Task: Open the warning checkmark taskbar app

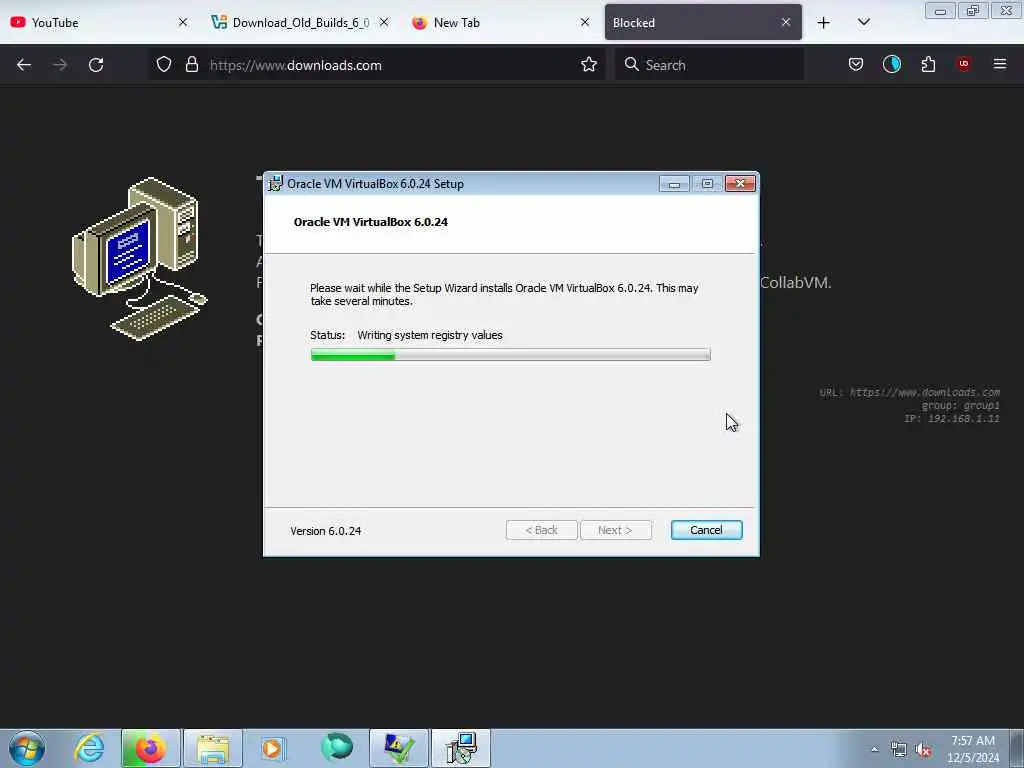Action: pyautogui.click(x=398, y=748)
